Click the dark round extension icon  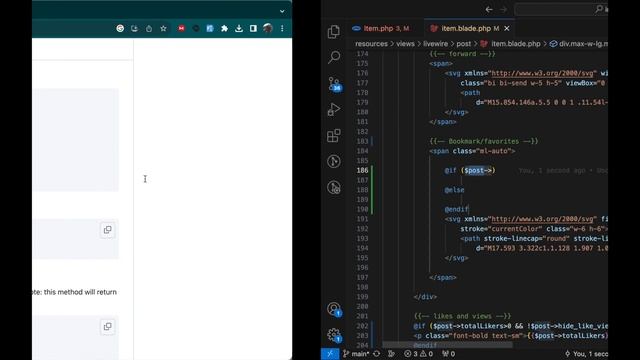click(x=196, y=29)
